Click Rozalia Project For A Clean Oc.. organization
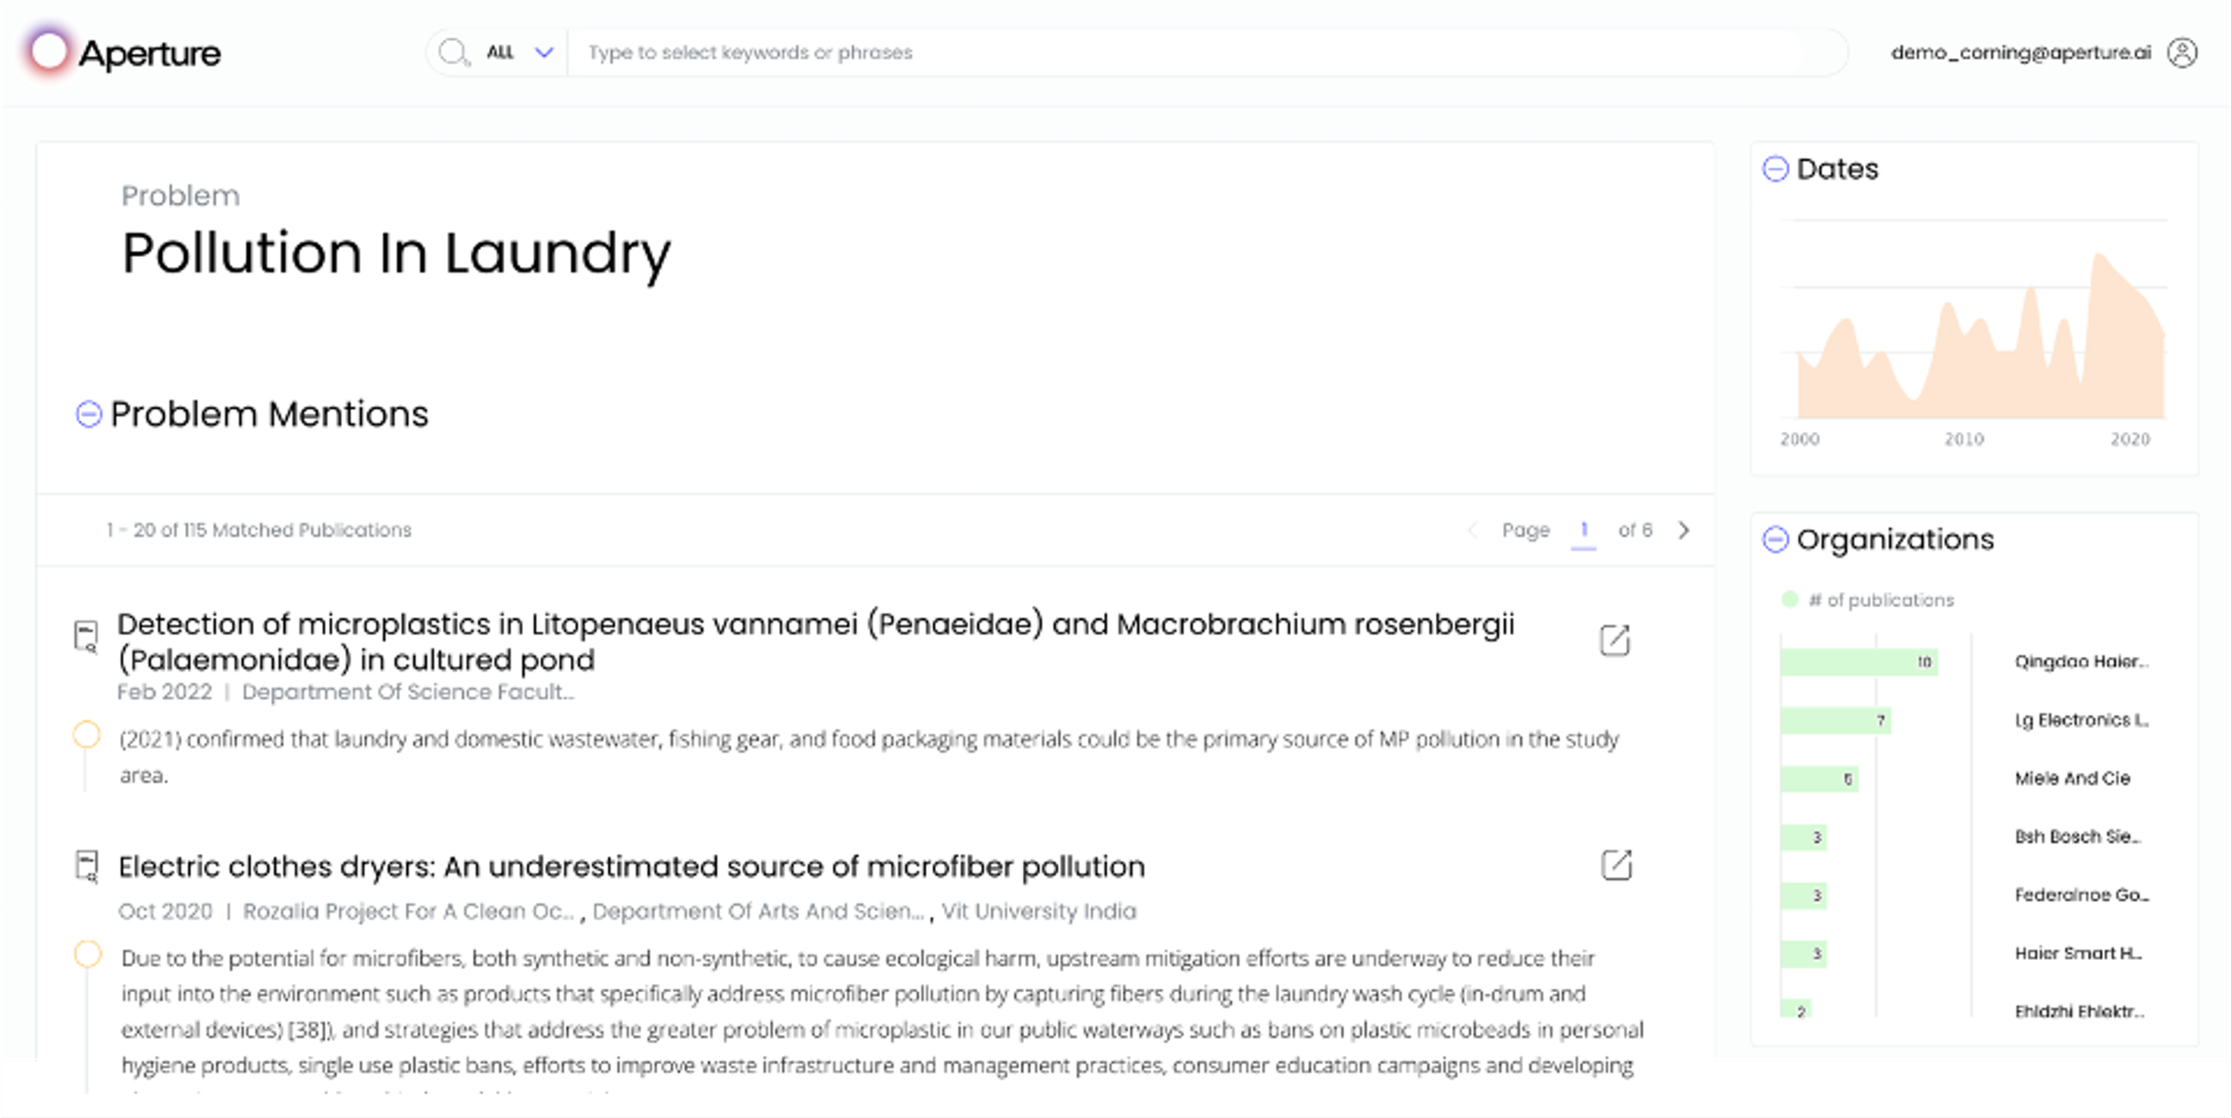 (409, 911)
